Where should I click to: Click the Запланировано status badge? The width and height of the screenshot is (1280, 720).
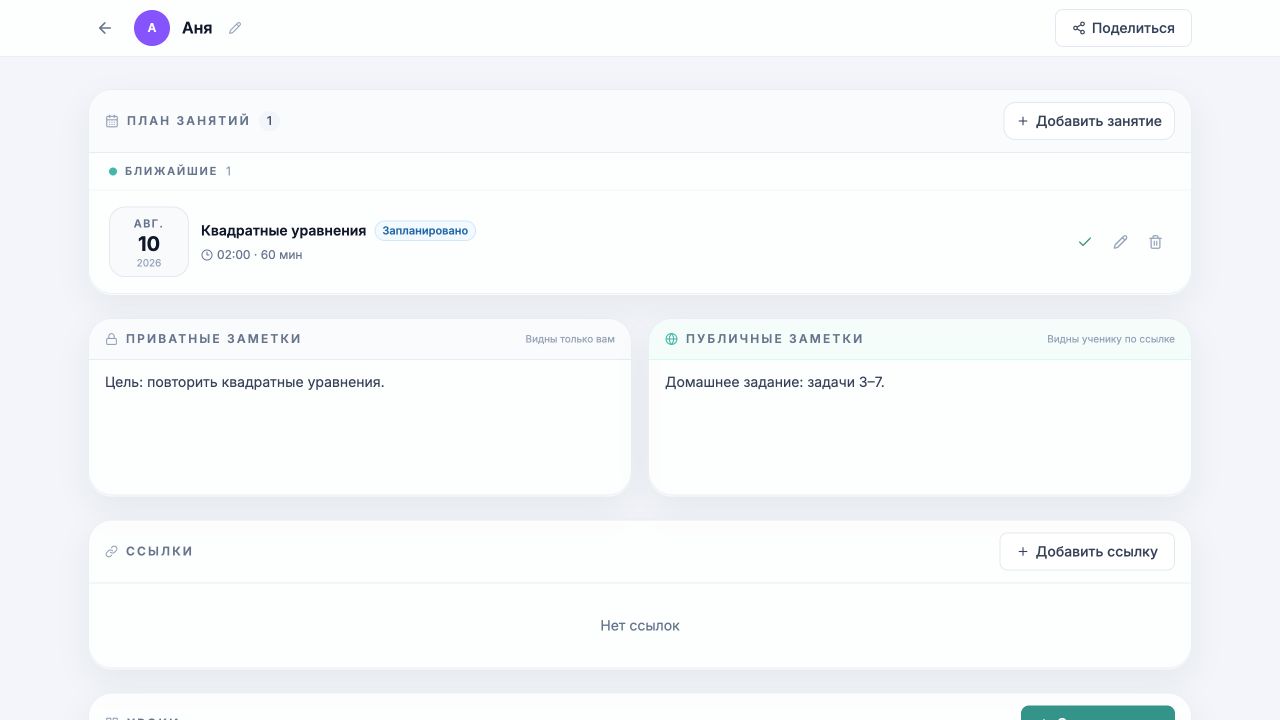click(x=425, y=231)
